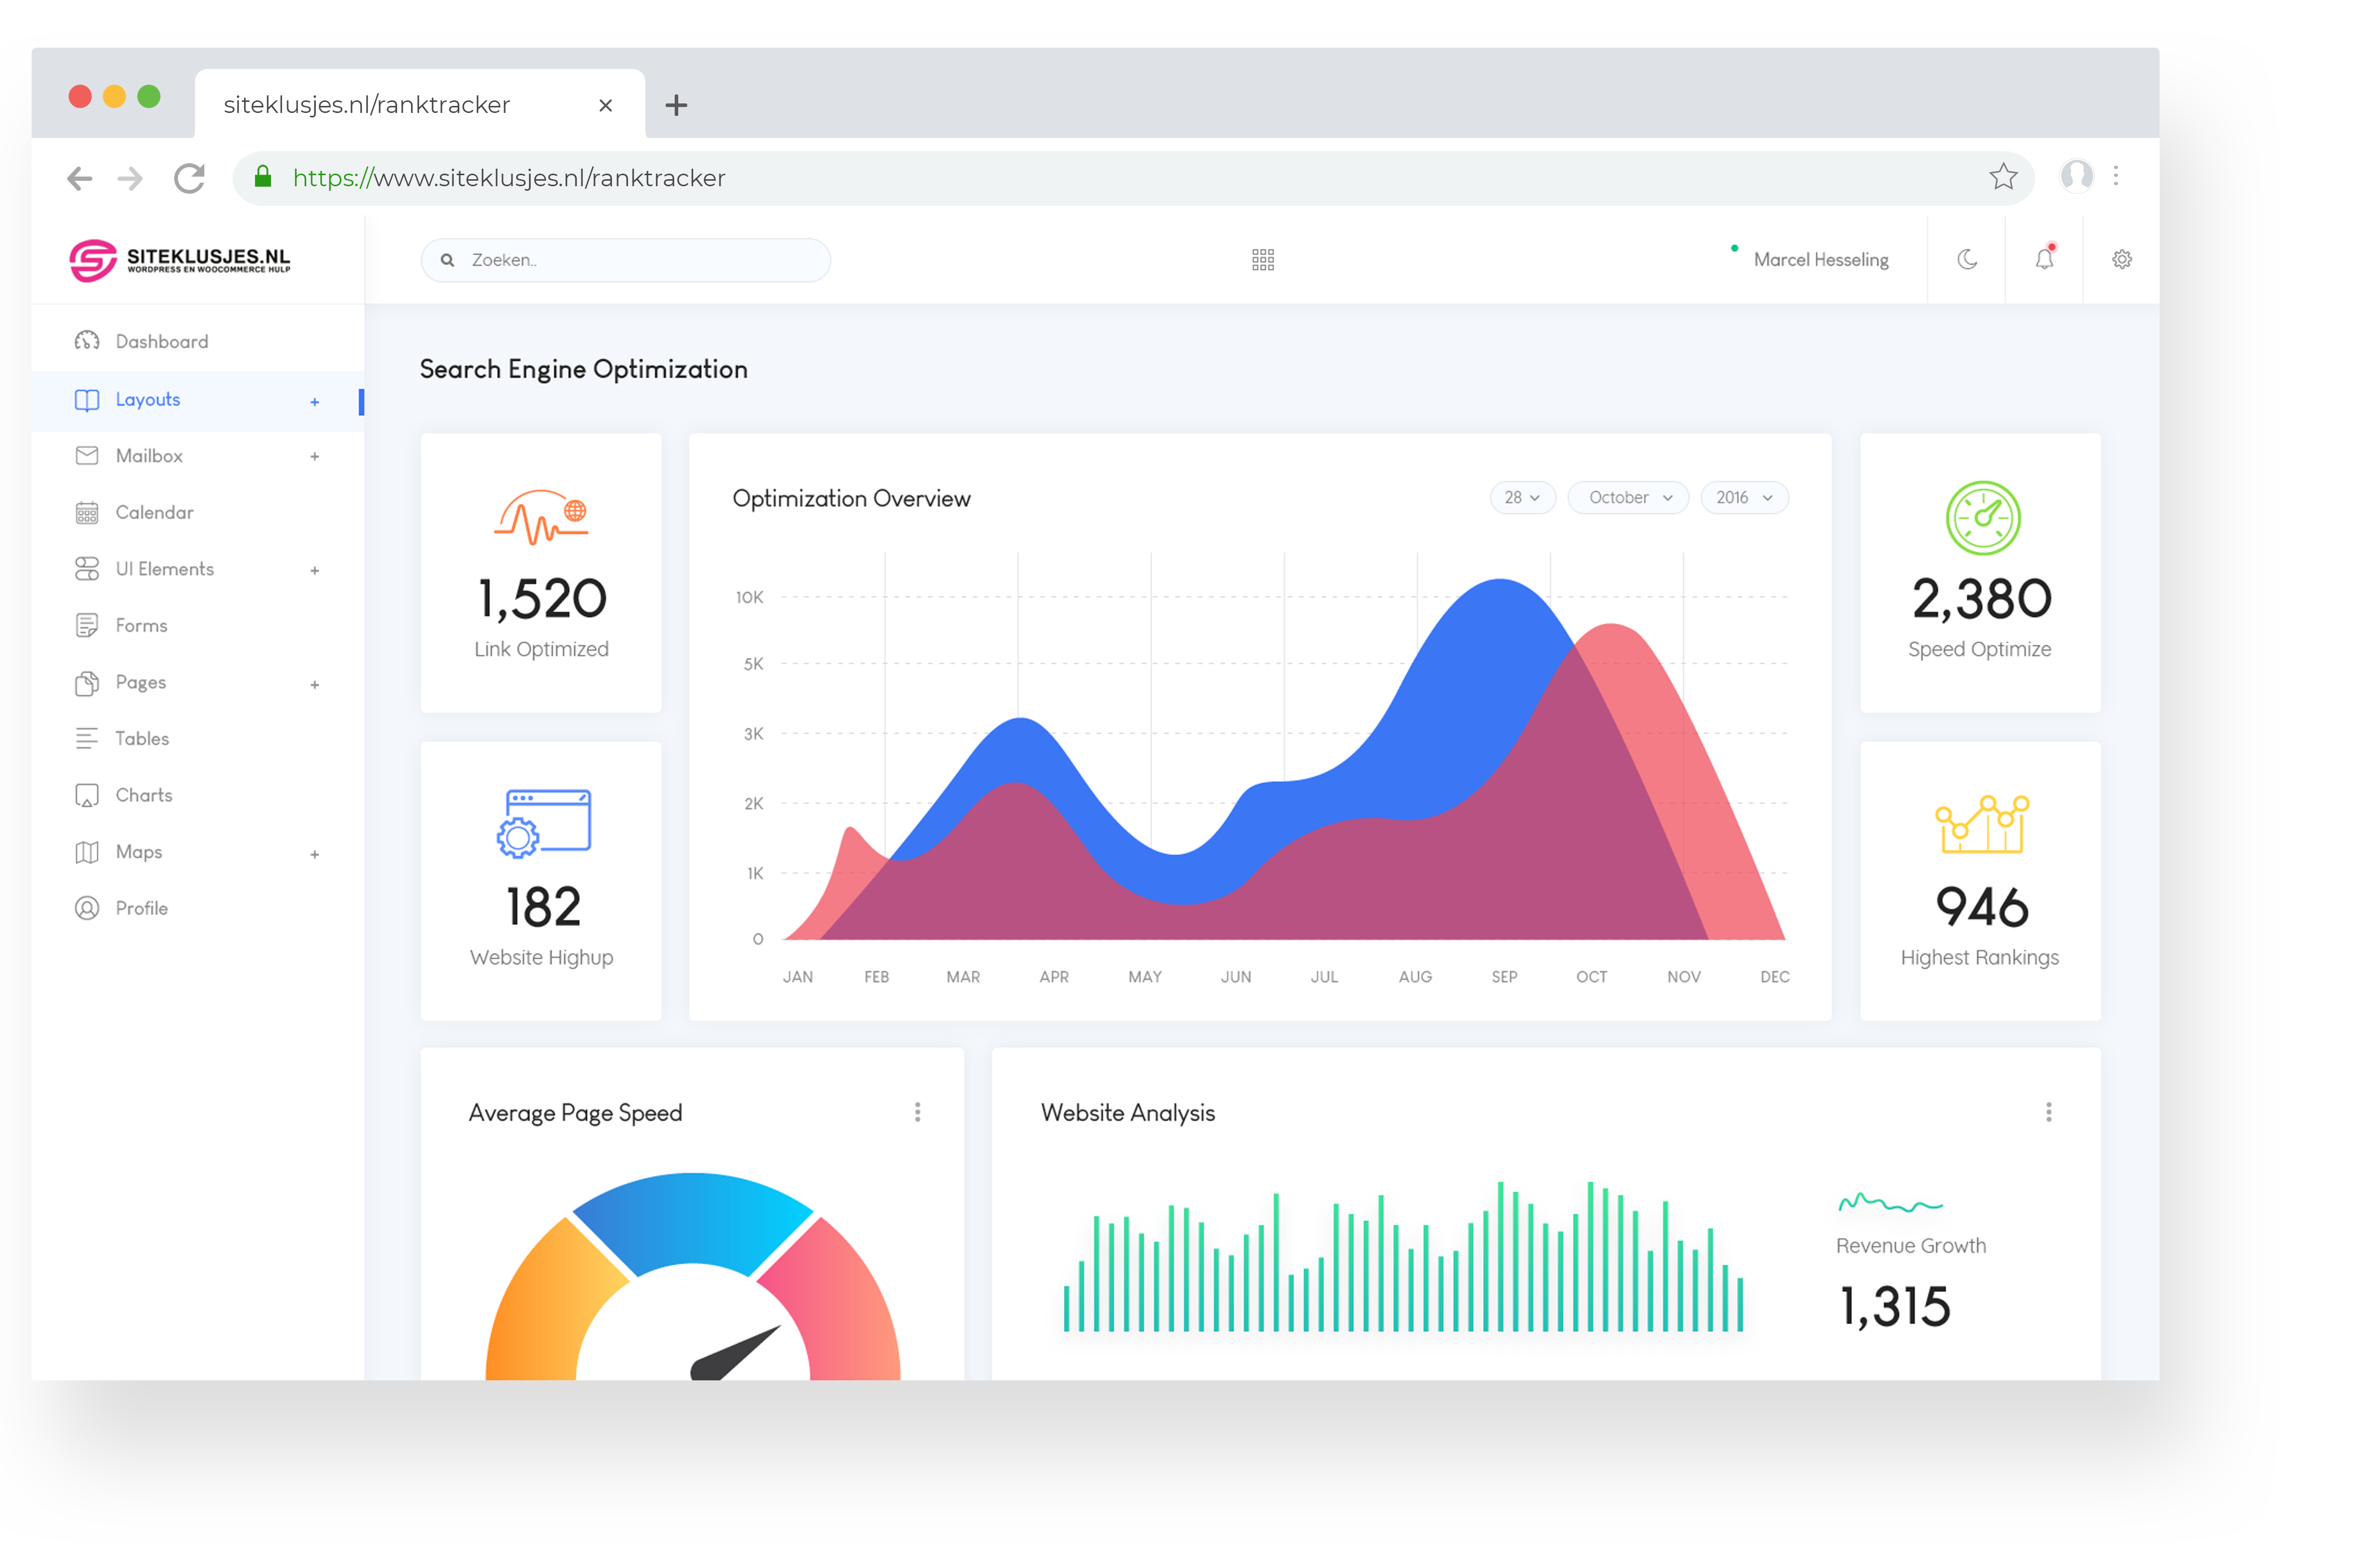
Task: Expand Maps submenu plus
Action: [x=315, y=854]
